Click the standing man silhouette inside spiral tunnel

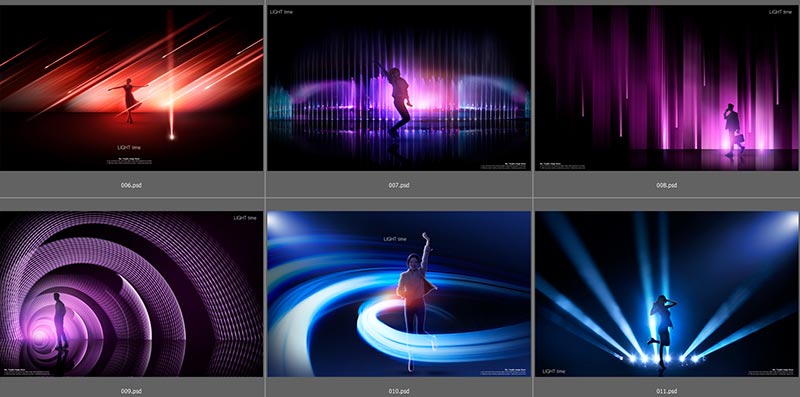coord(60,320)
